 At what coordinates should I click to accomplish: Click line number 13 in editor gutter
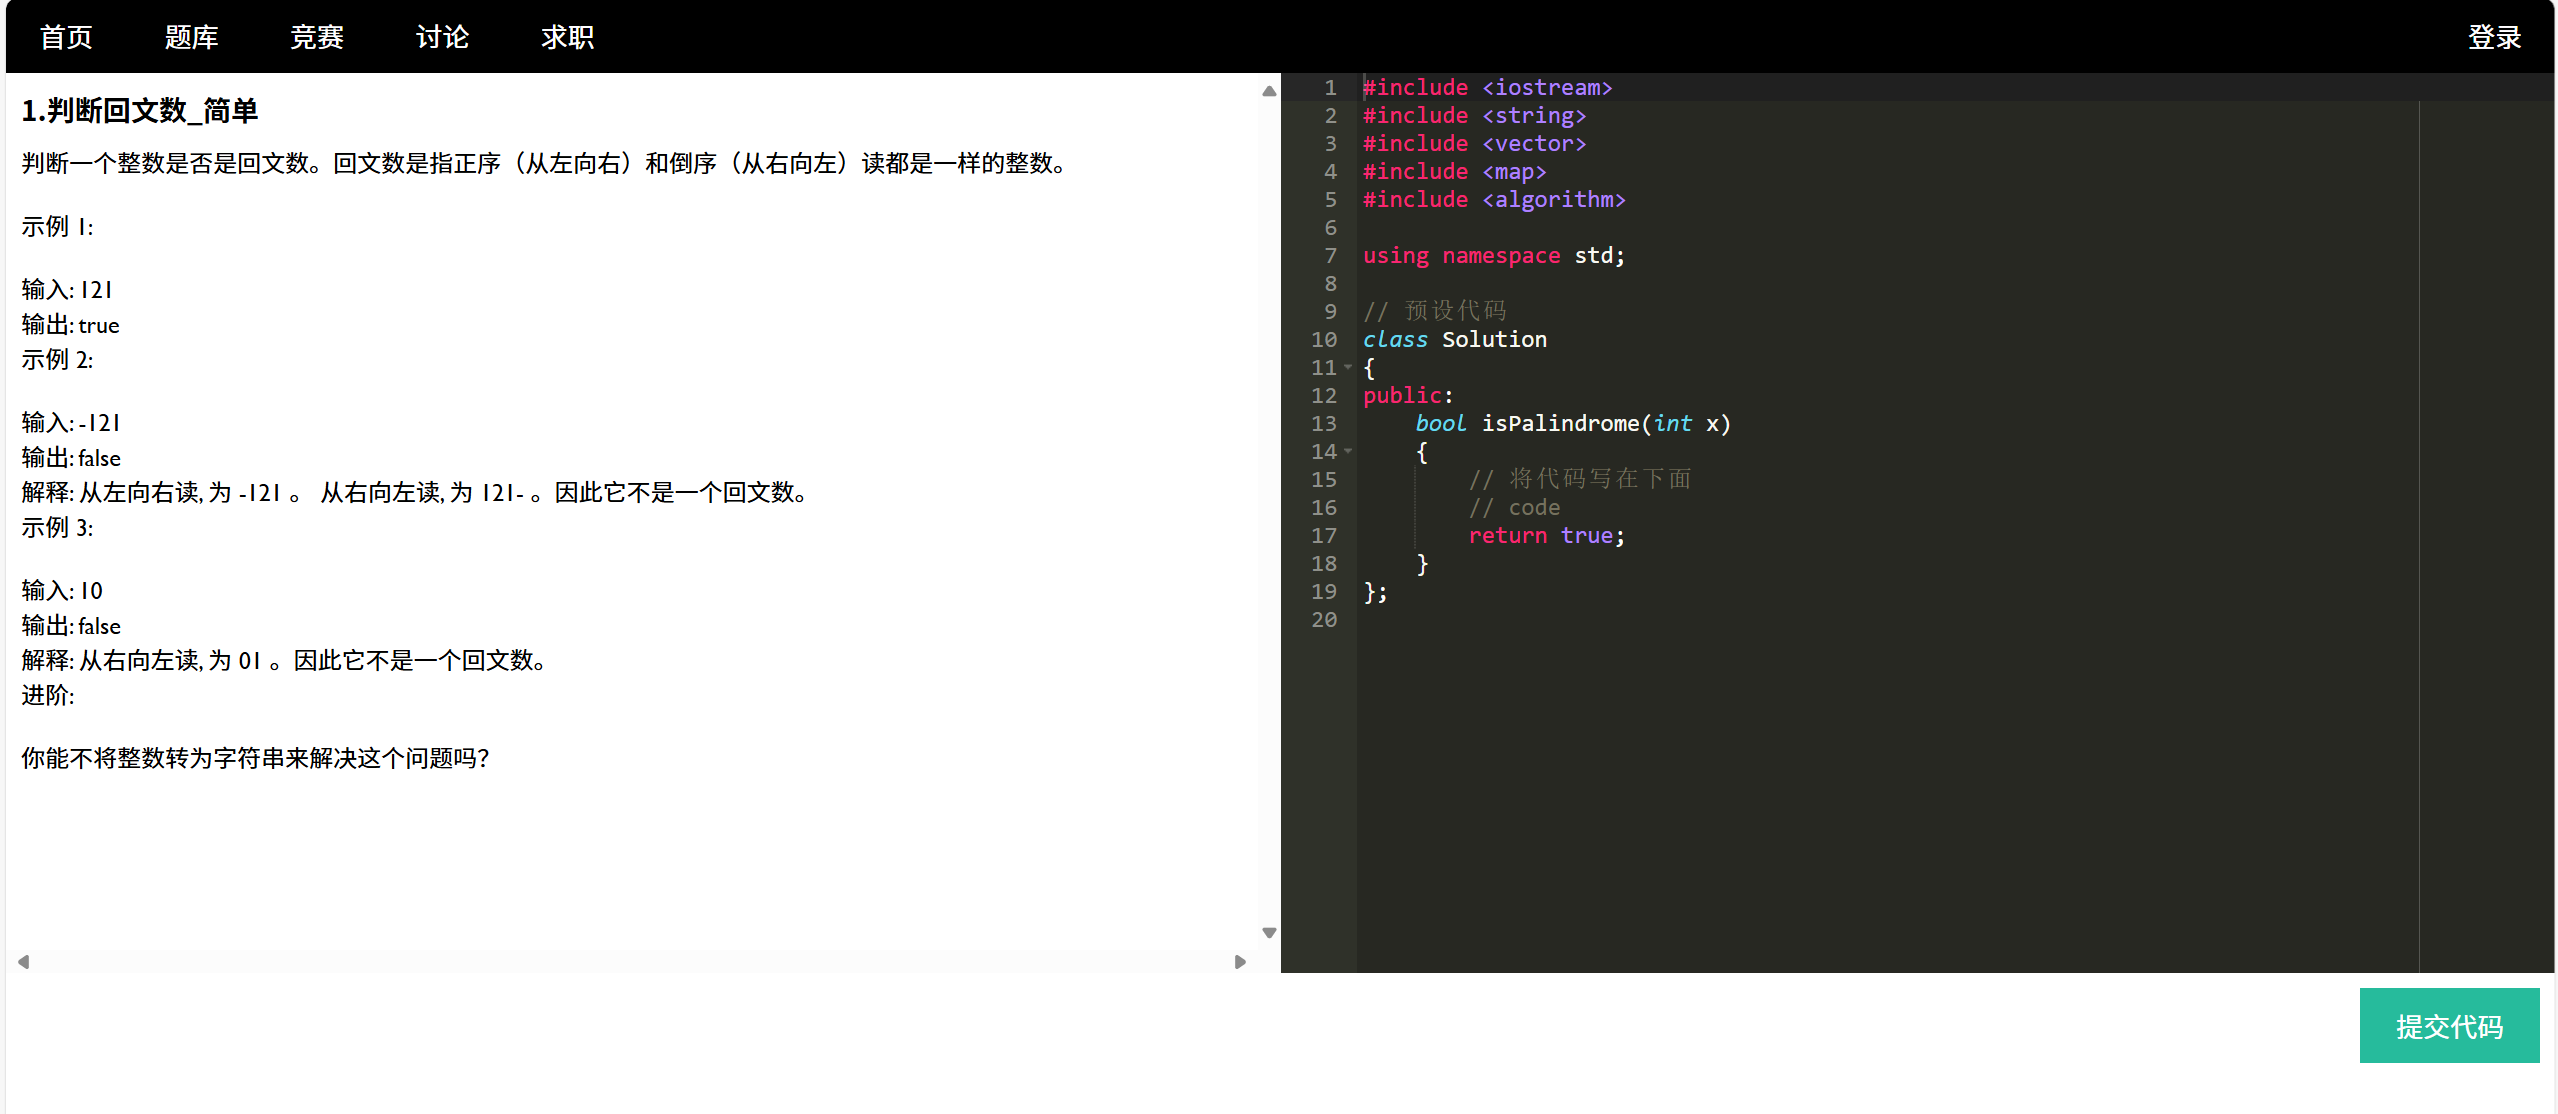1323,424
